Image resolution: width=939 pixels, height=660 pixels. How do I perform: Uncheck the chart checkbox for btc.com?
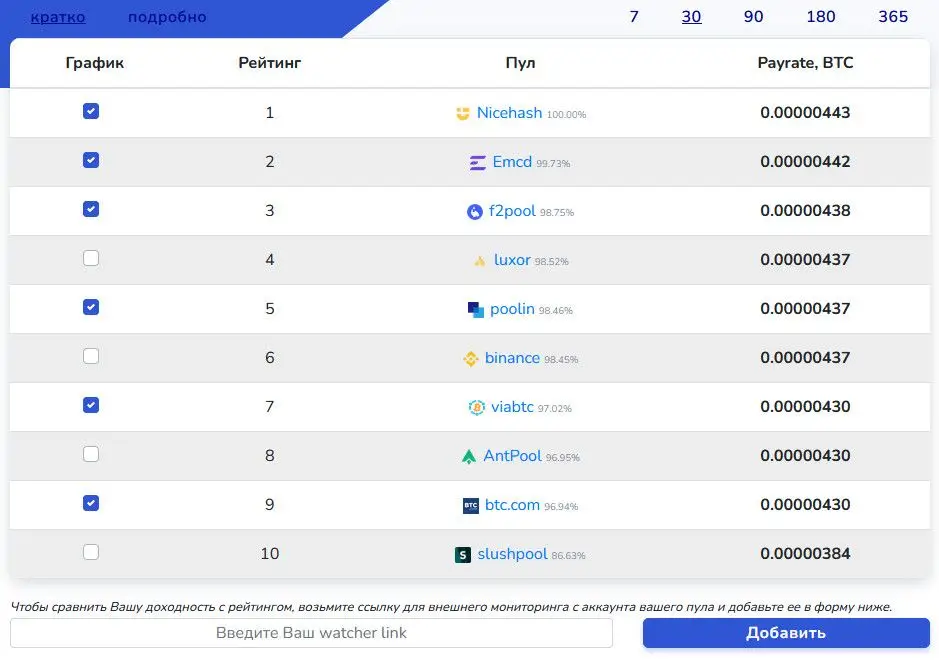[91, 504]
